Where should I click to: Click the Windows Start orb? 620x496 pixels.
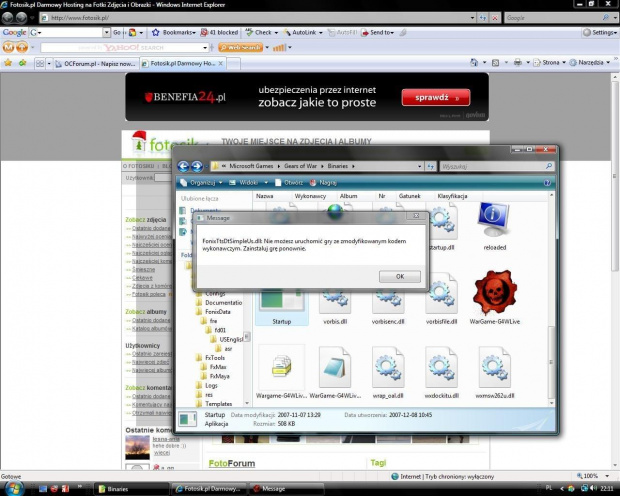[x=14, y=488]
